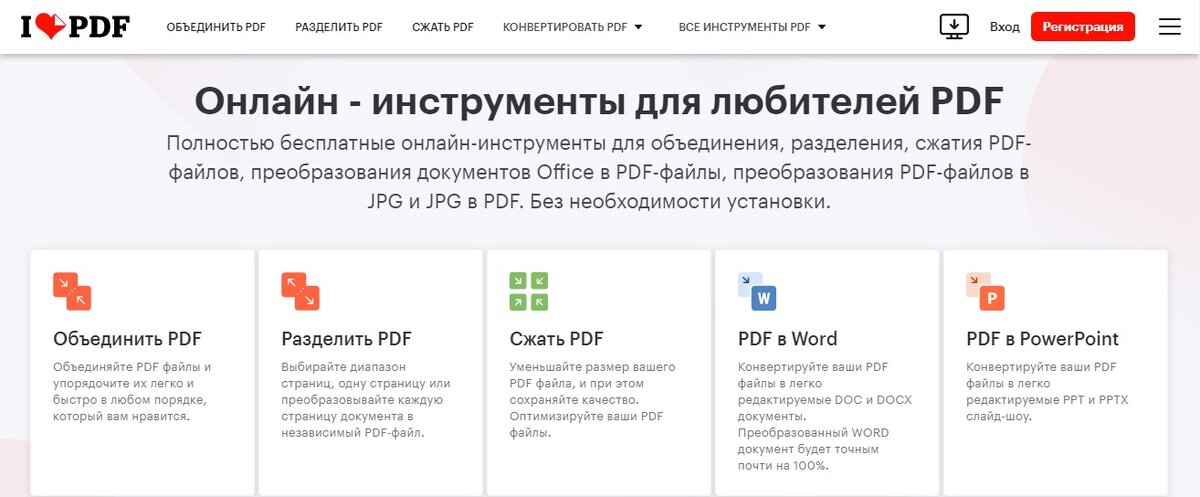The width and height of the screenshot is (1200, 497).
Task: Click text starting 'Выбирайте диапазон страниц'
Action: point(366,399)
